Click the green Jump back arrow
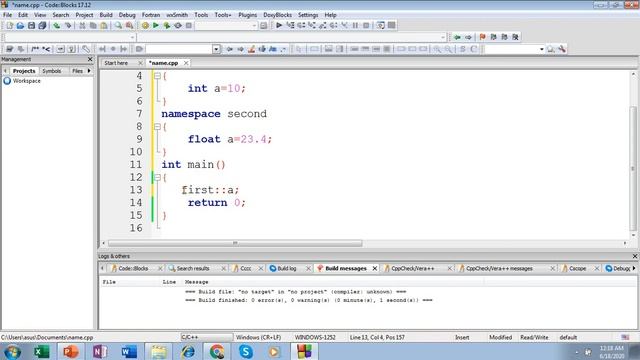 click(x=457, y=37)
